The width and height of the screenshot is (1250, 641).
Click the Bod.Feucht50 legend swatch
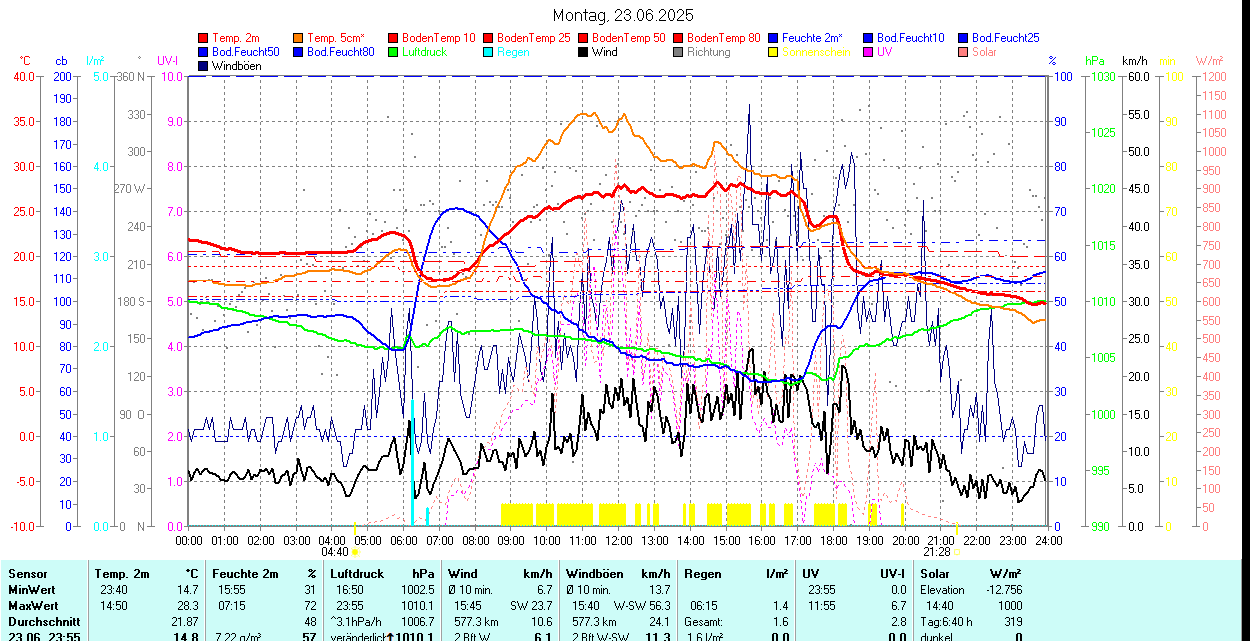click(203, 52)
